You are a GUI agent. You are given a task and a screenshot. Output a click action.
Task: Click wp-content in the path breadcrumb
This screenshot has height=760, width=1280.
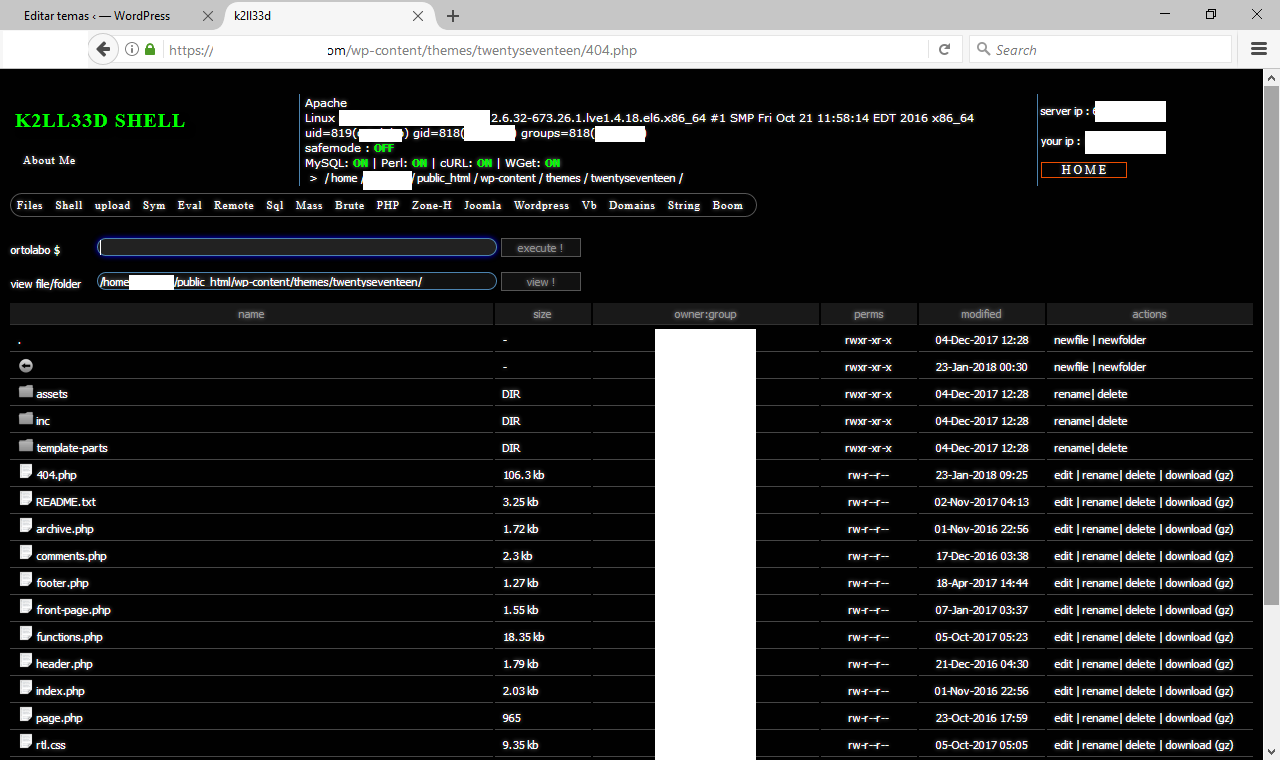[x=509, y=178]
